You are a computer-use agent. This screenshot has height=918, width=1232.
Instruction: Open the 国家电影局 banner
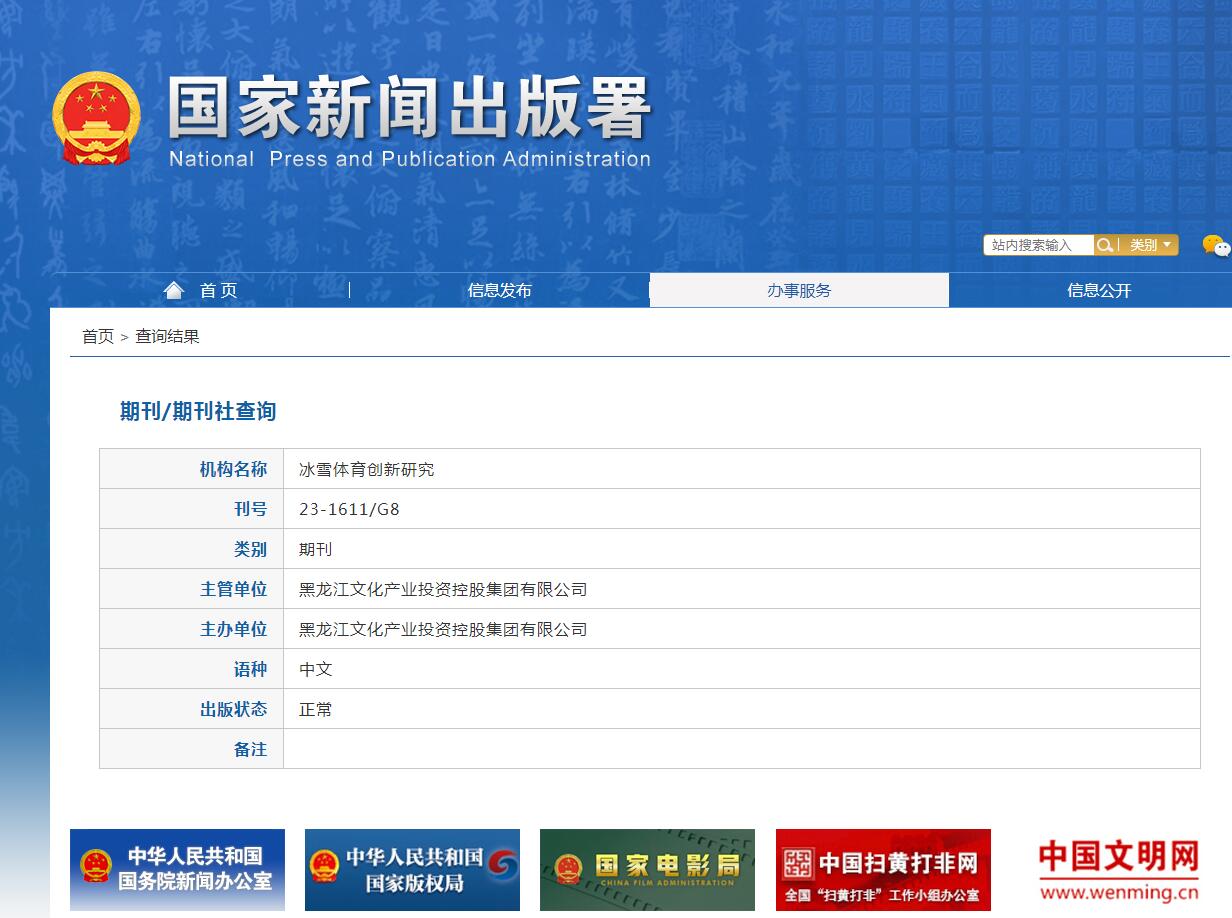(647, 869)
